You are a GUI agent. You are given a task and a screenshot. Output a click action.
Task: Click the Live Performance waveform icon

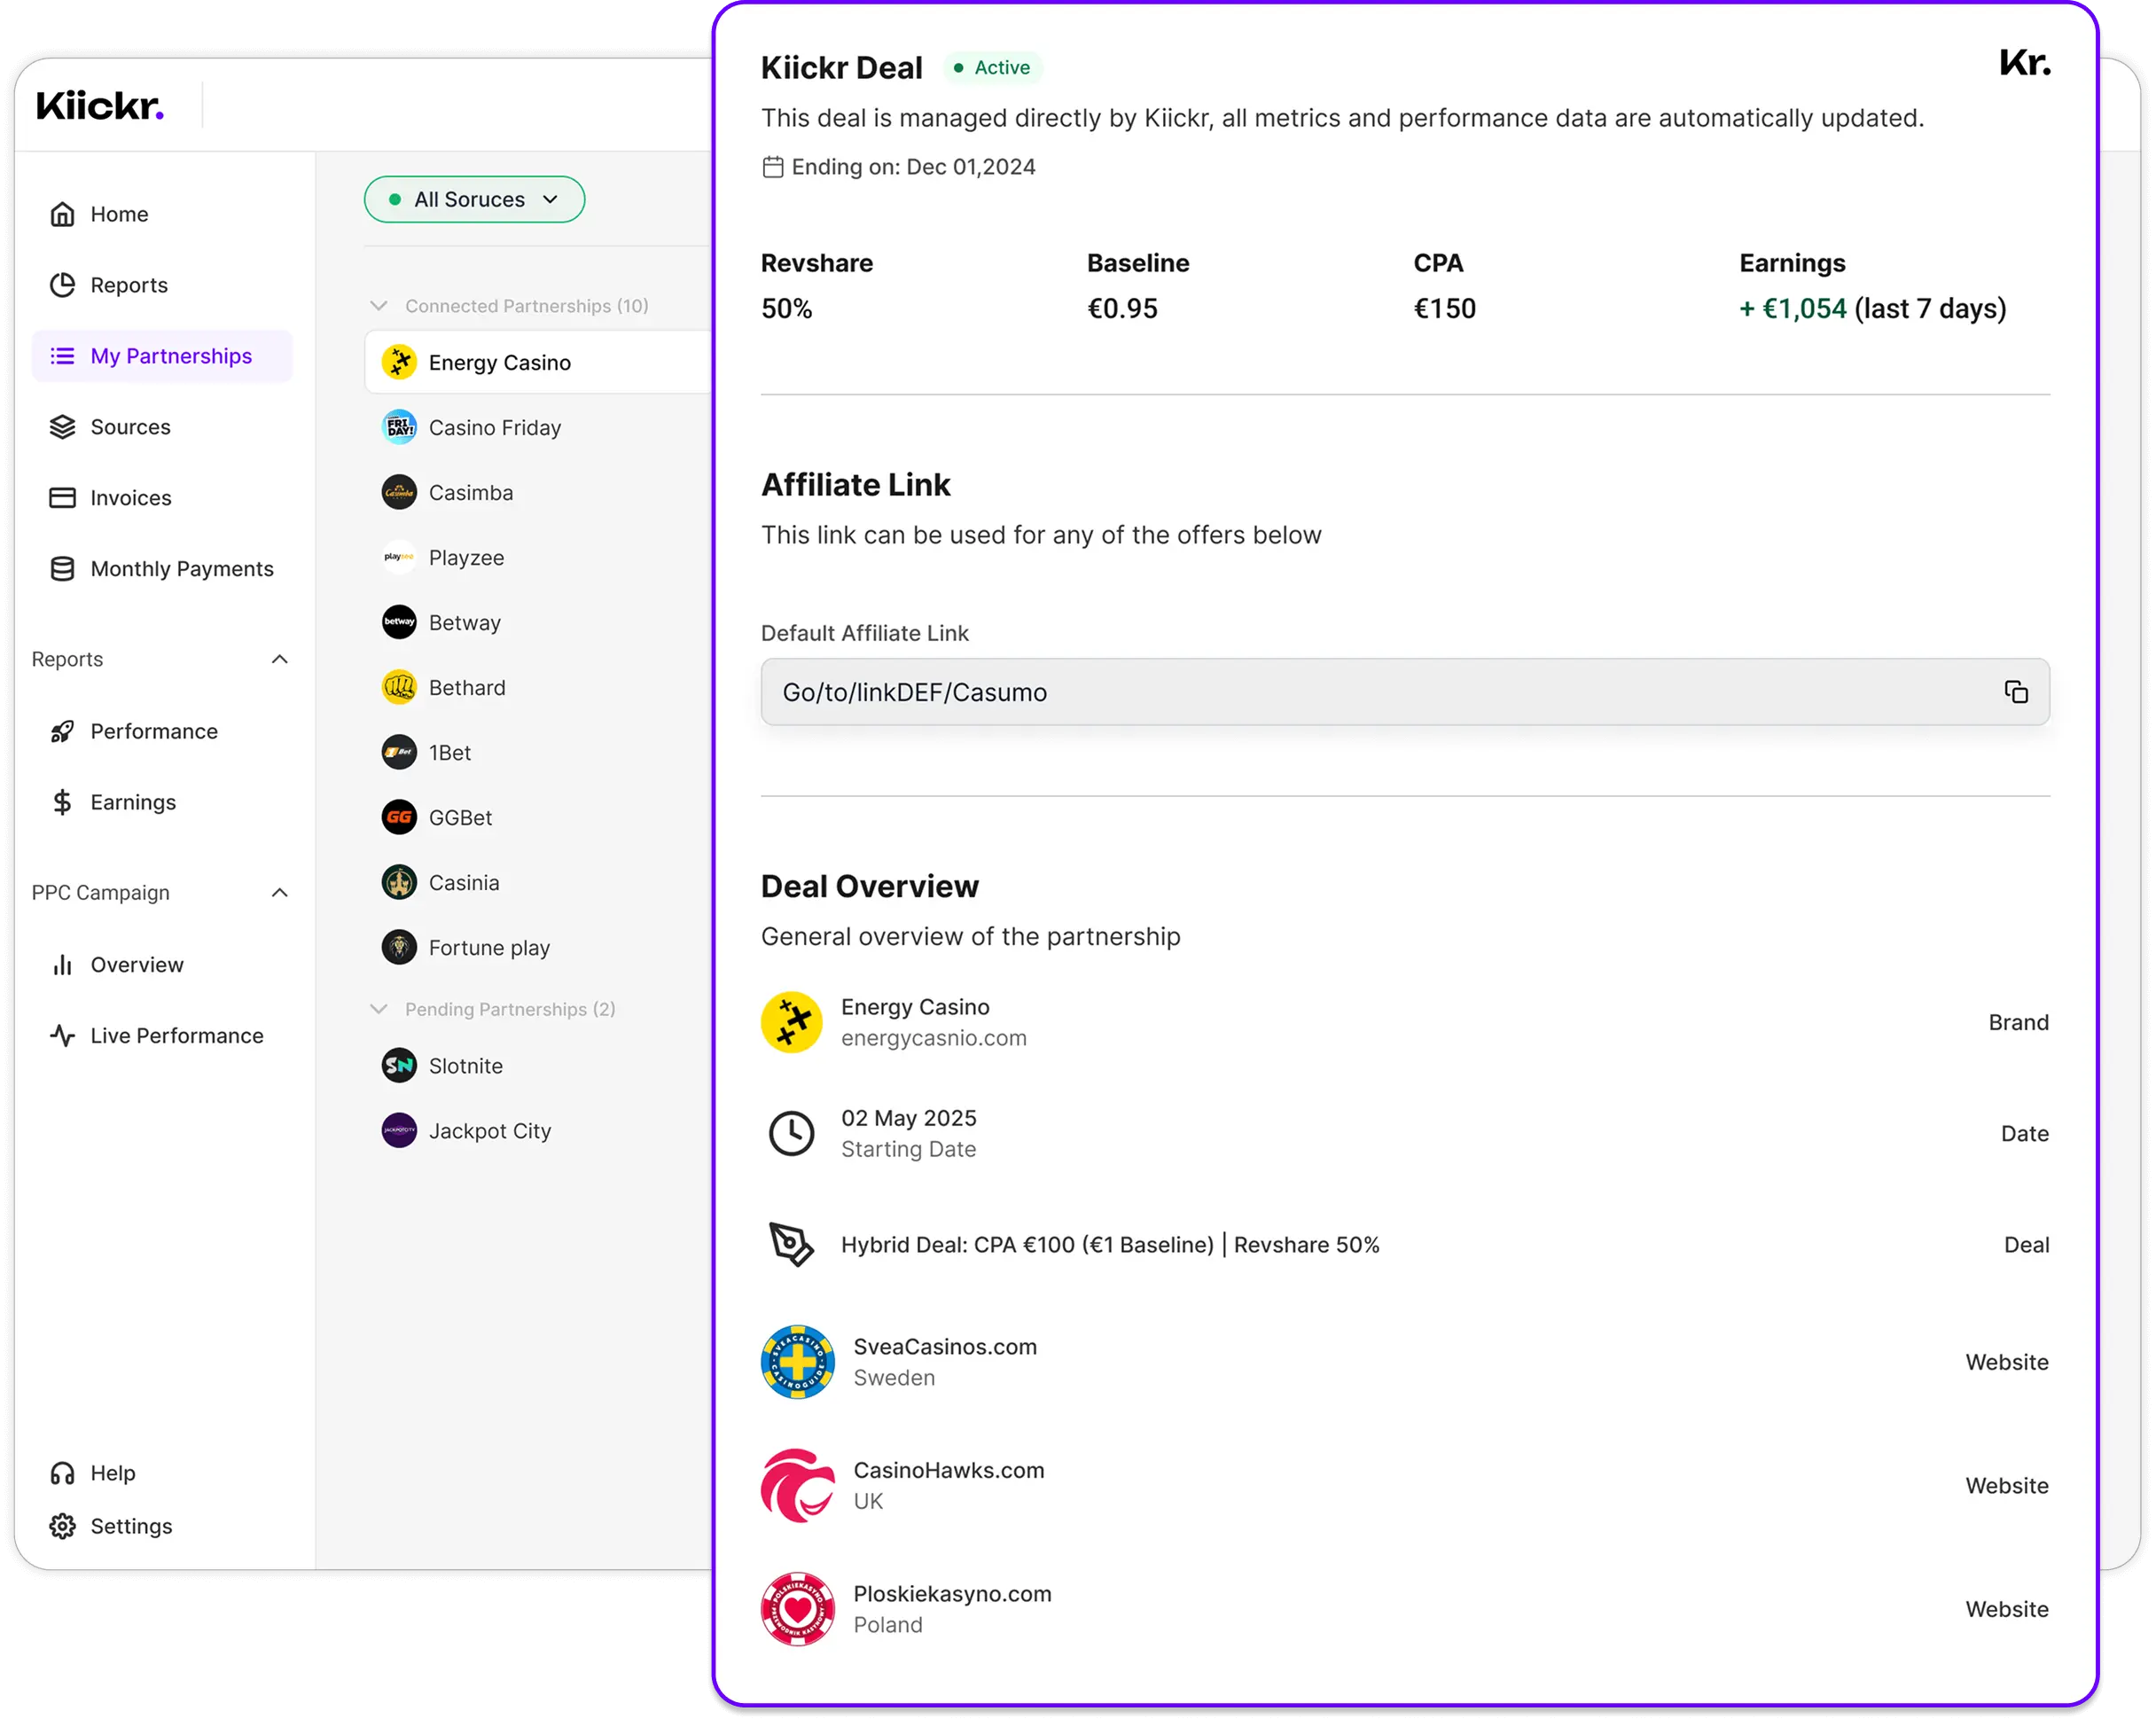(x=62, y=1036)
